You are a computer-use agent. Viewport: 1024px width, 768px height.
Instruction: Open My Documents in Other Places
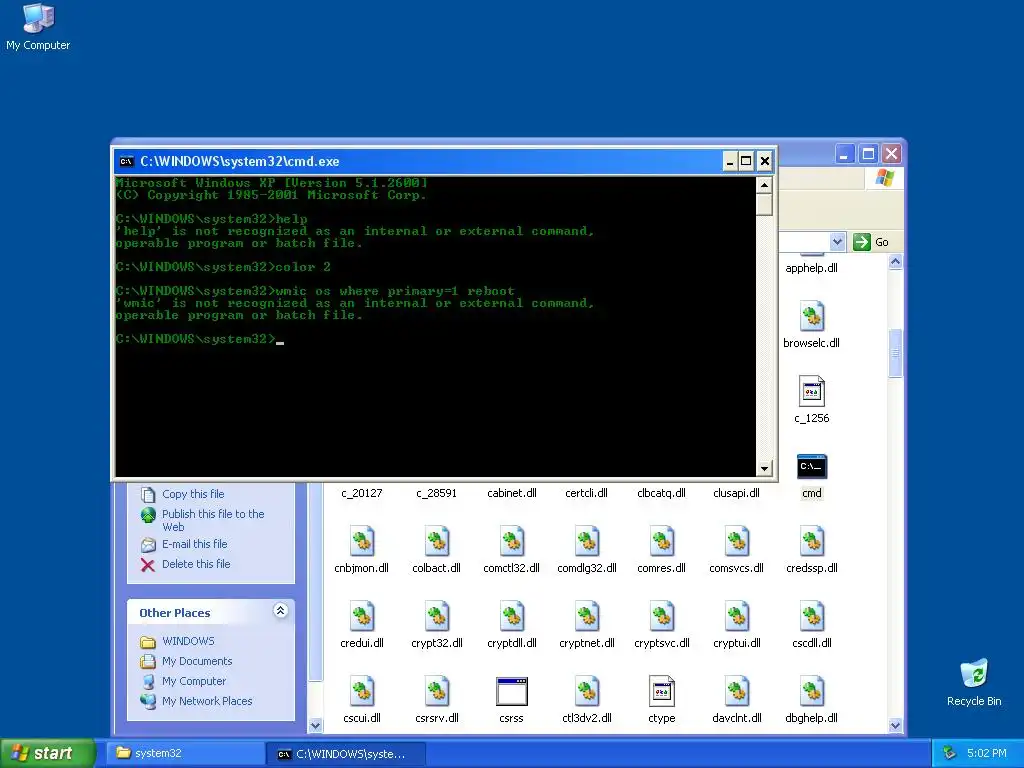(x=197, y=662)
